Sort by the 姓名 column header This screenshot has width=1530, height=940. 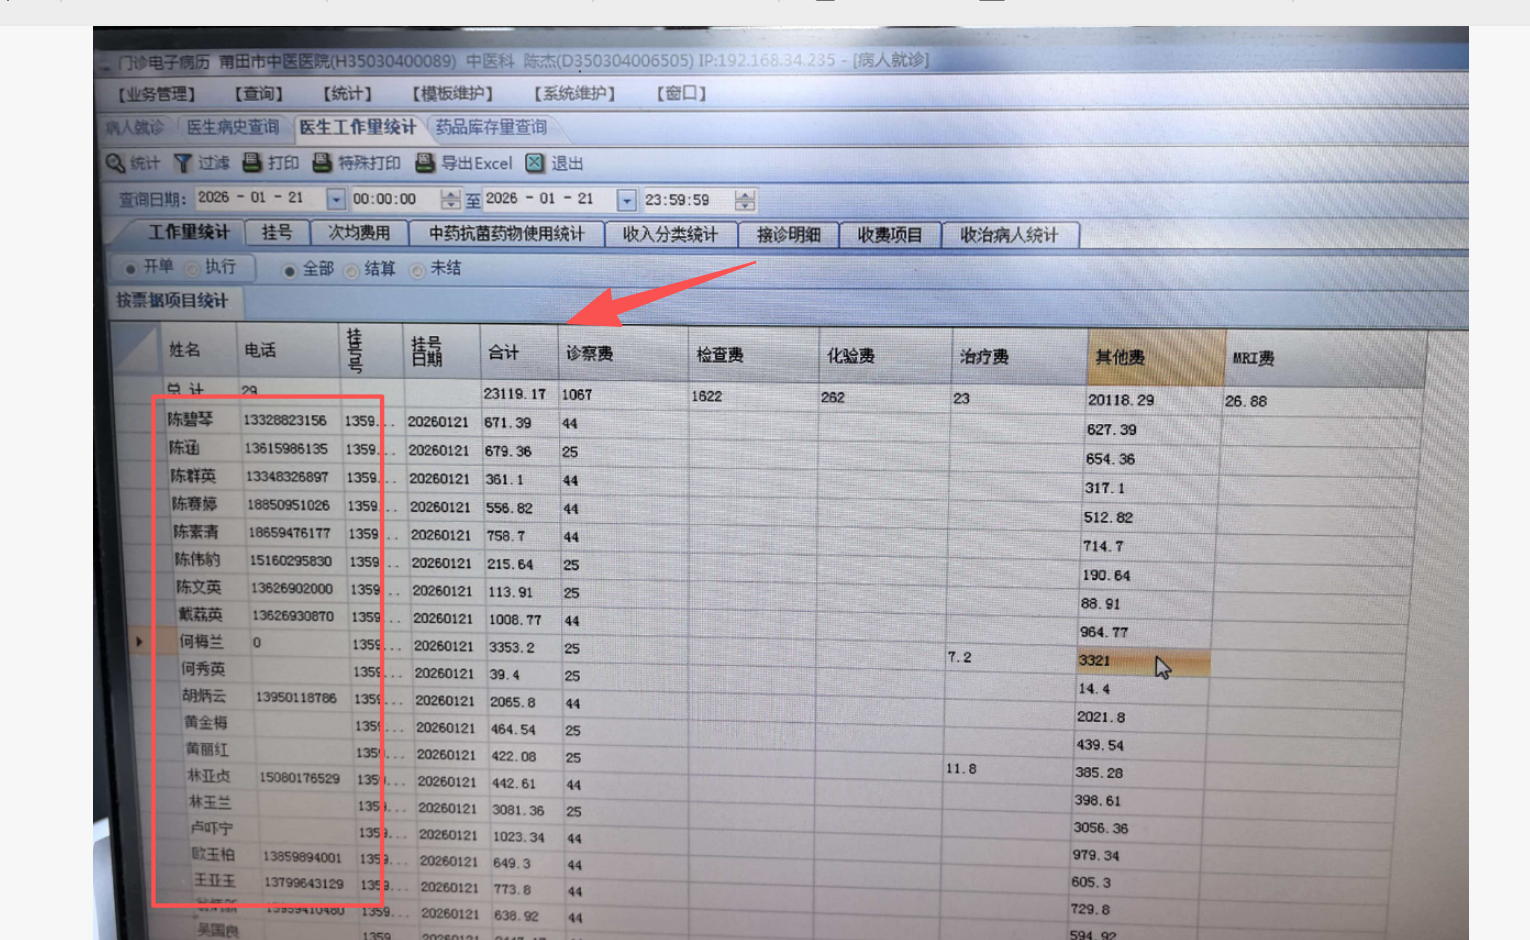tap(199, 350)
